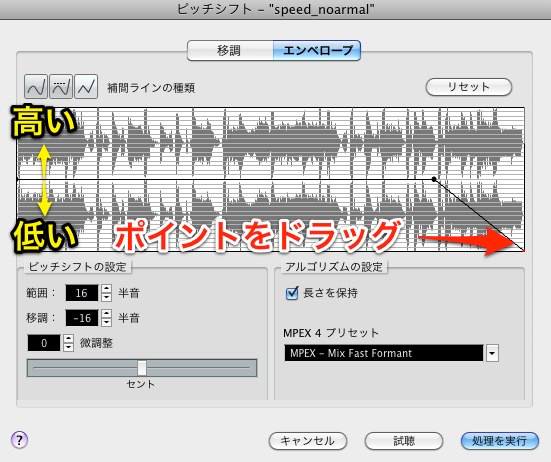Screen dimensions: 551x462
Task: Click the black envelope point on the line
Action: pyautogui.click(x=434, y=179)
